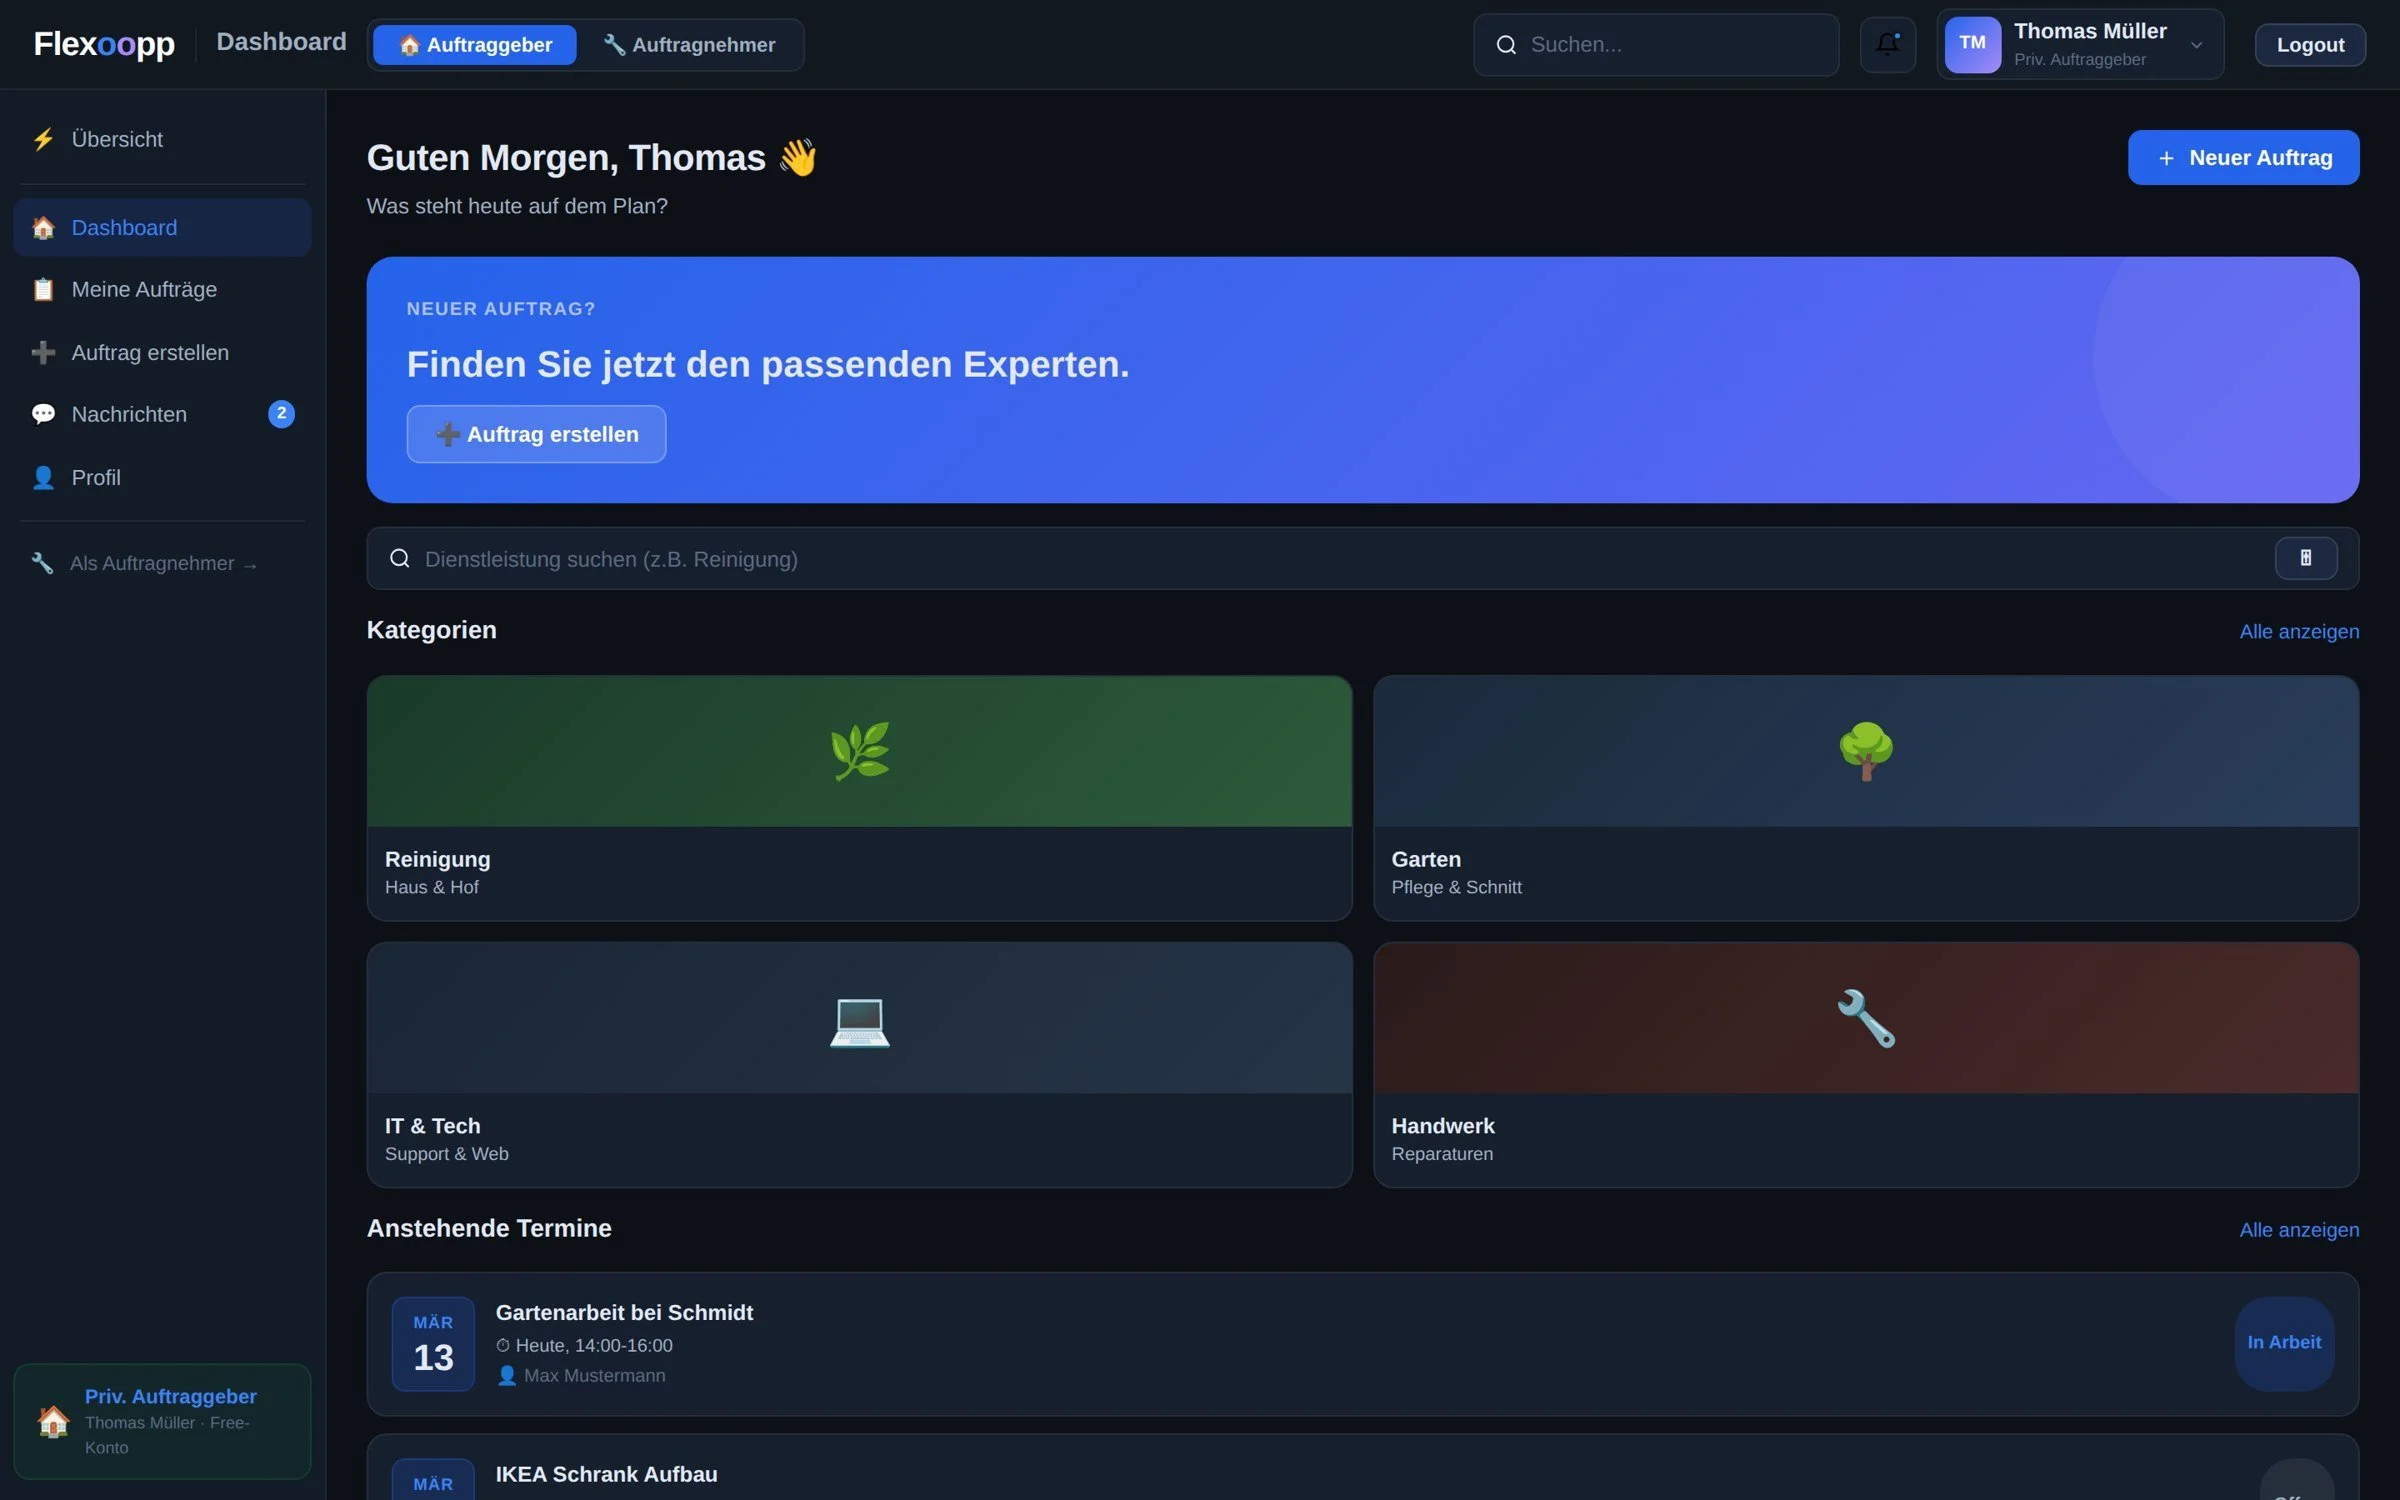Click Alle anzeigen next to Kategorien
The image size is (2400, 1500).
(x=2299, y=631)
